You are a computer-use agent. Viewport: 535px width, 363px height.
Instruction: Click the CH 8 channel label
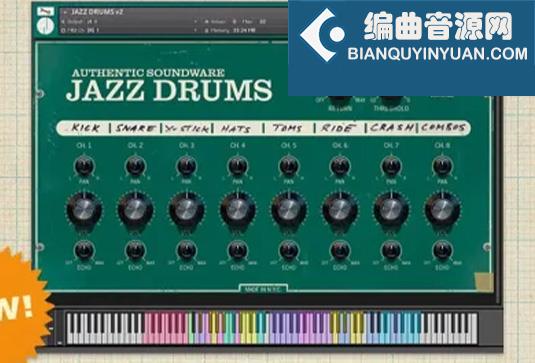click(x=442, y=146)
